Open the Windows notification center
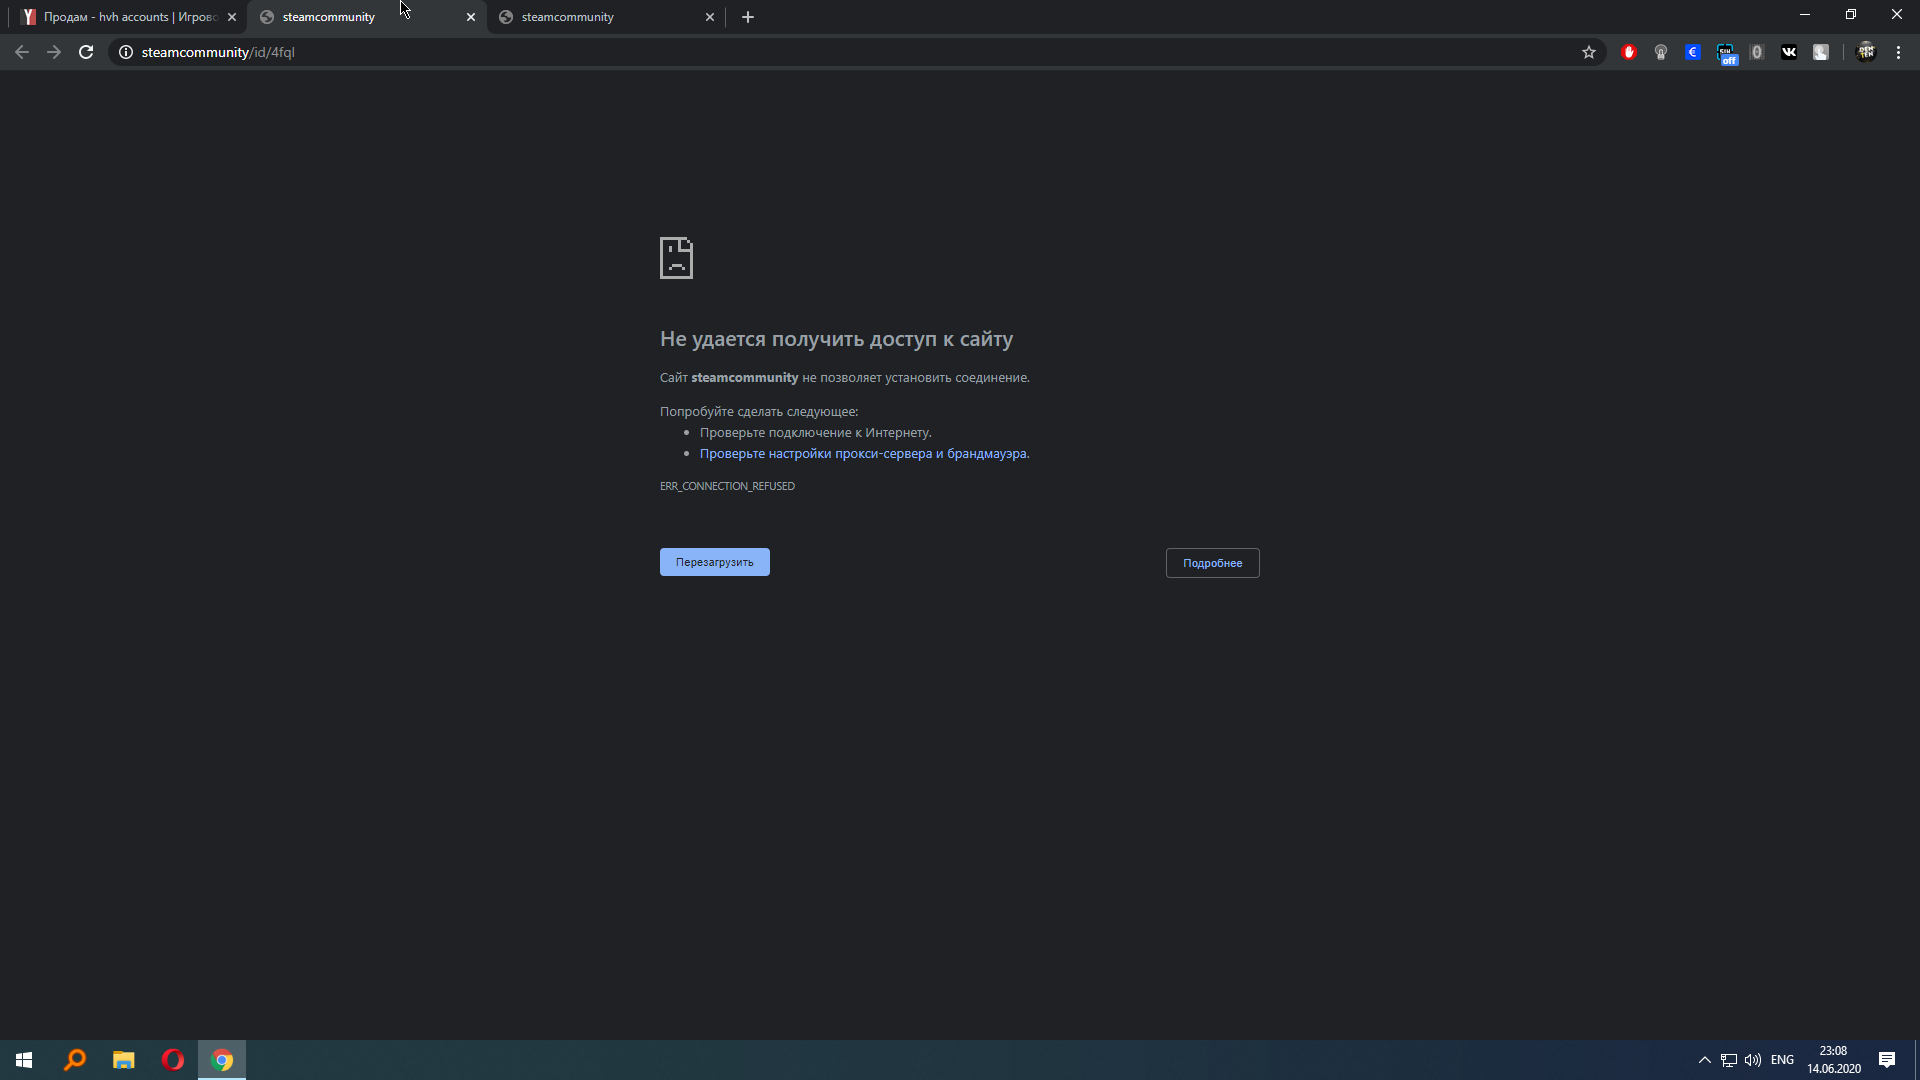The height and width of the screenshot is (1080, 1920). (x=1887, y=1060)
